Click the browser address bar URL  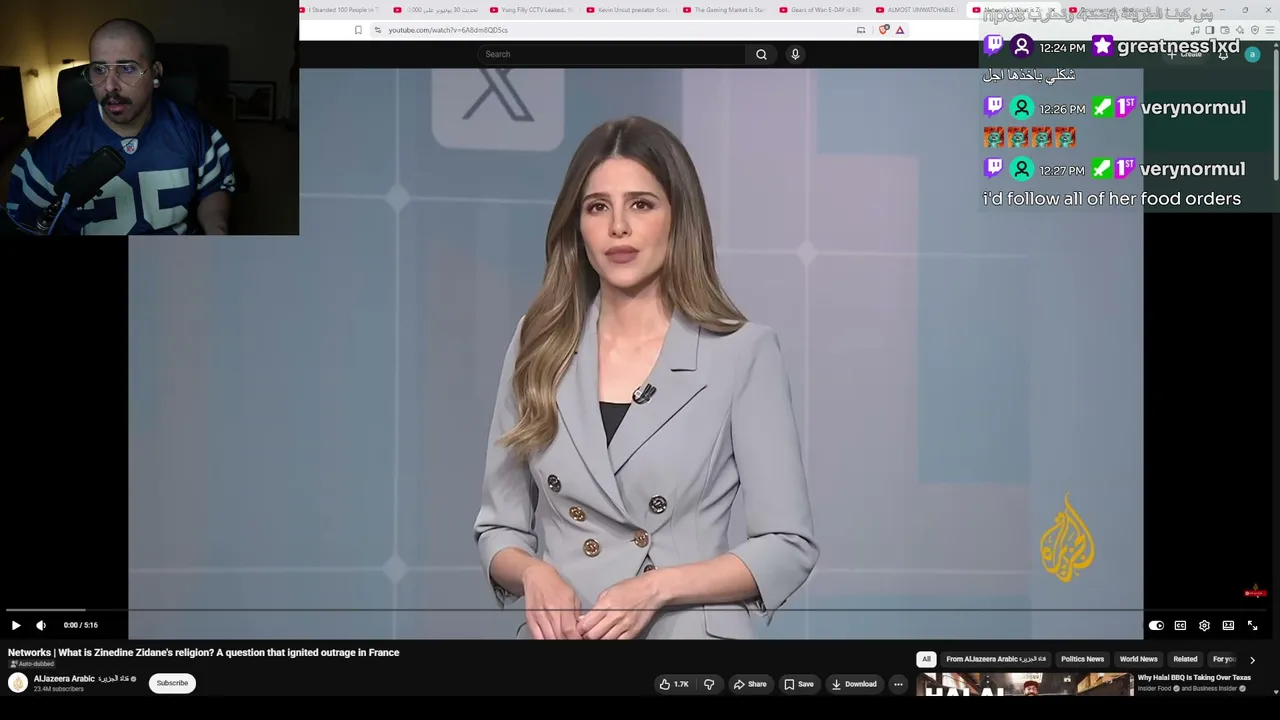[x=448, y=30]
